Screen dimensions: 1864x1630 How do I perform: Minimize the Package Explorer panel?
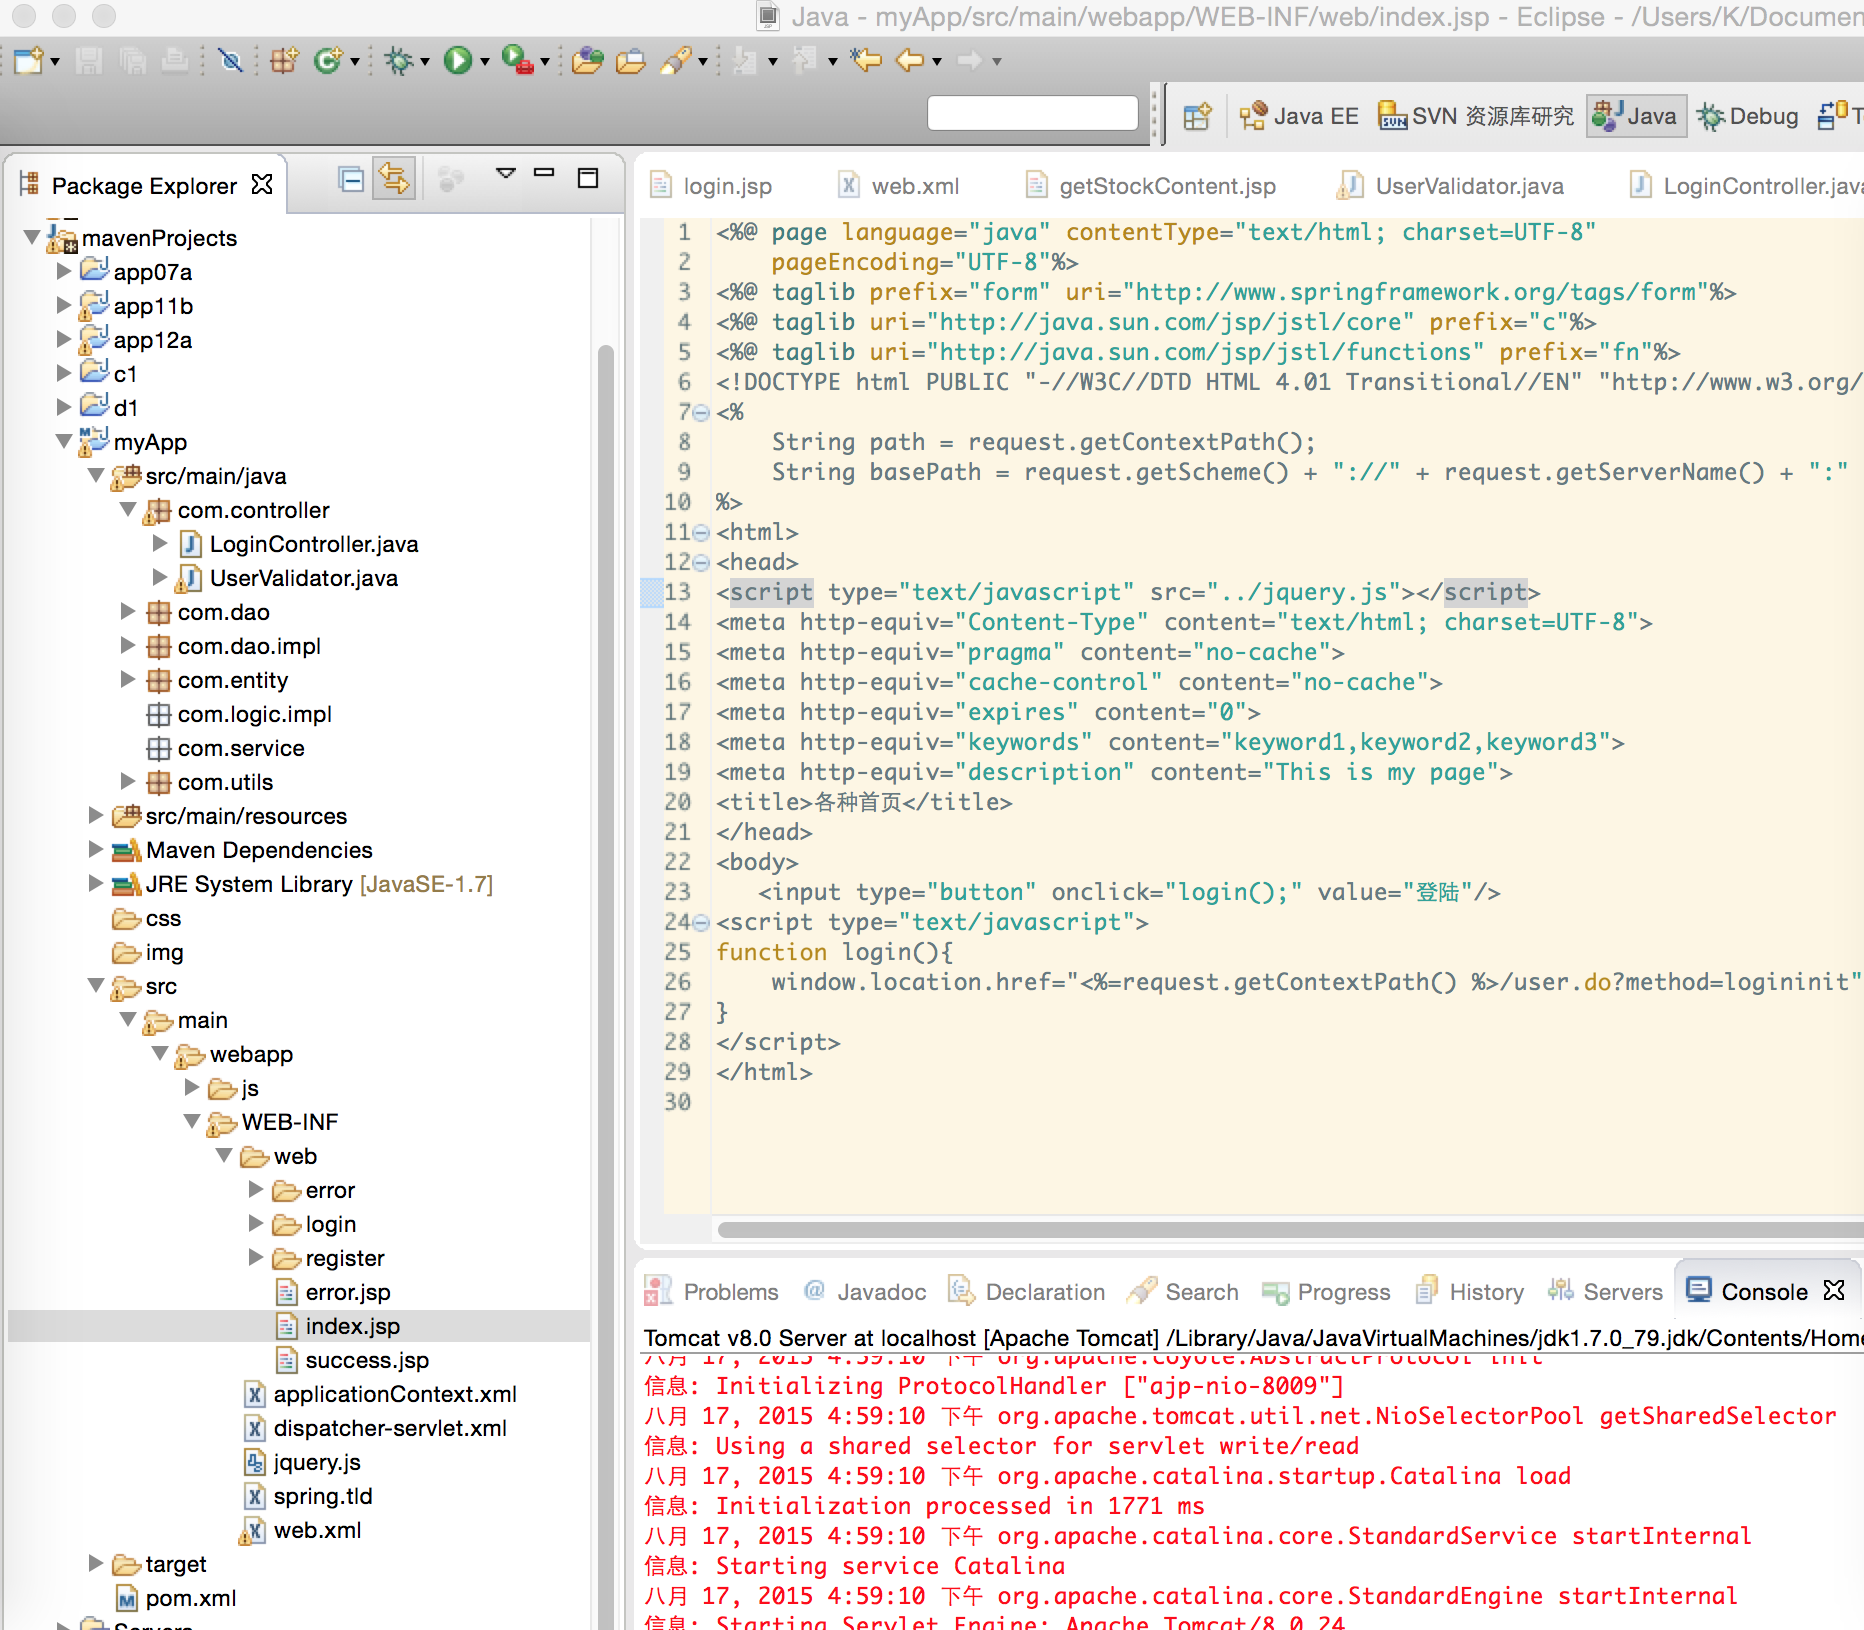click(544, 174)
